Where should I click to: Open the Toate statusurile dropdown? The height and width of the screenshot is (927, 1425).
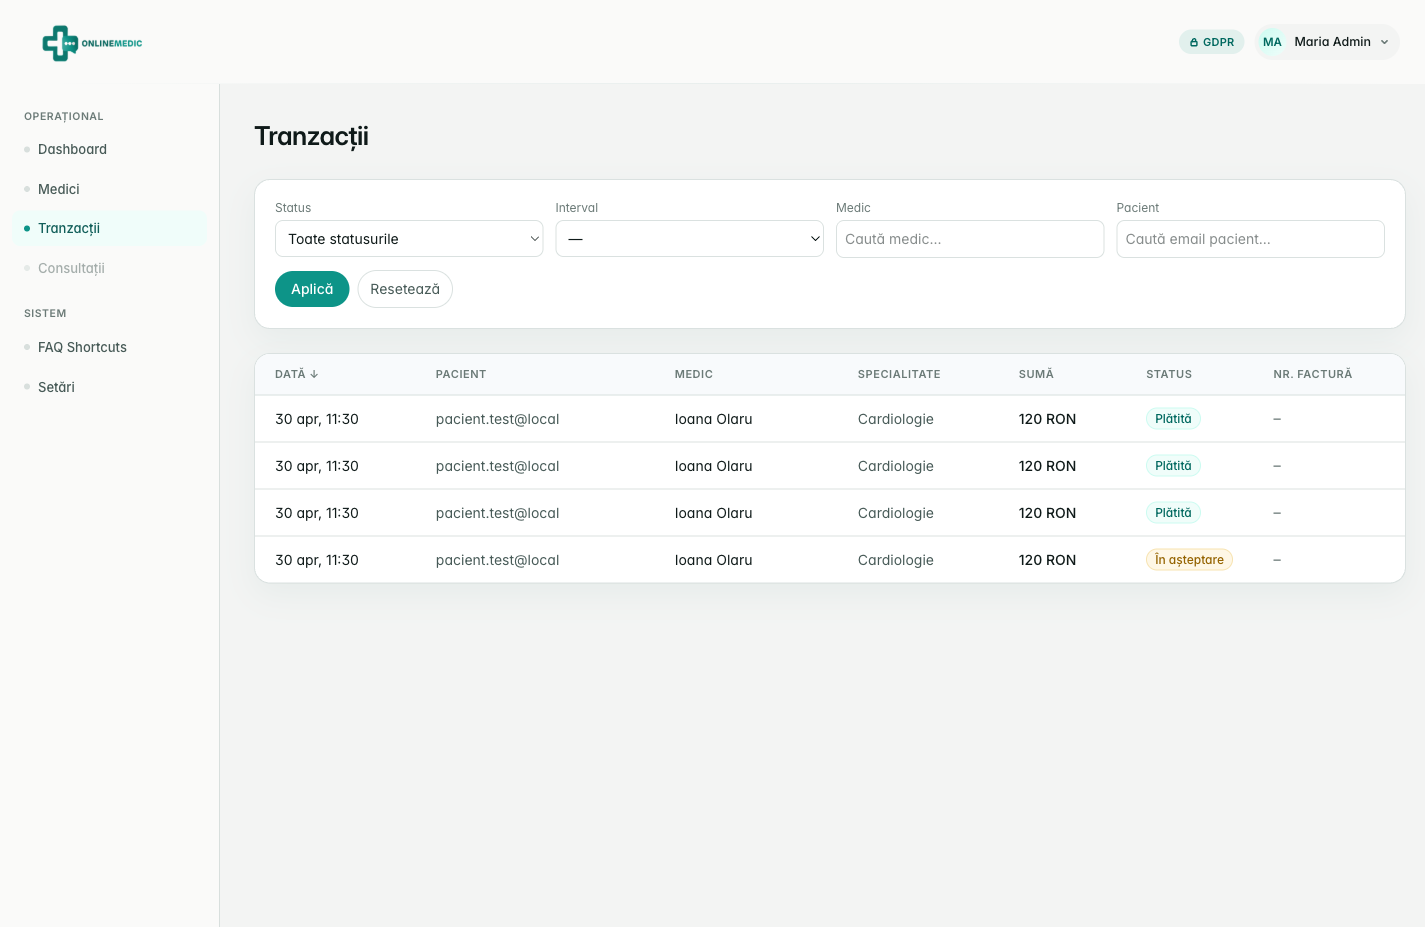tap(409, 239)
